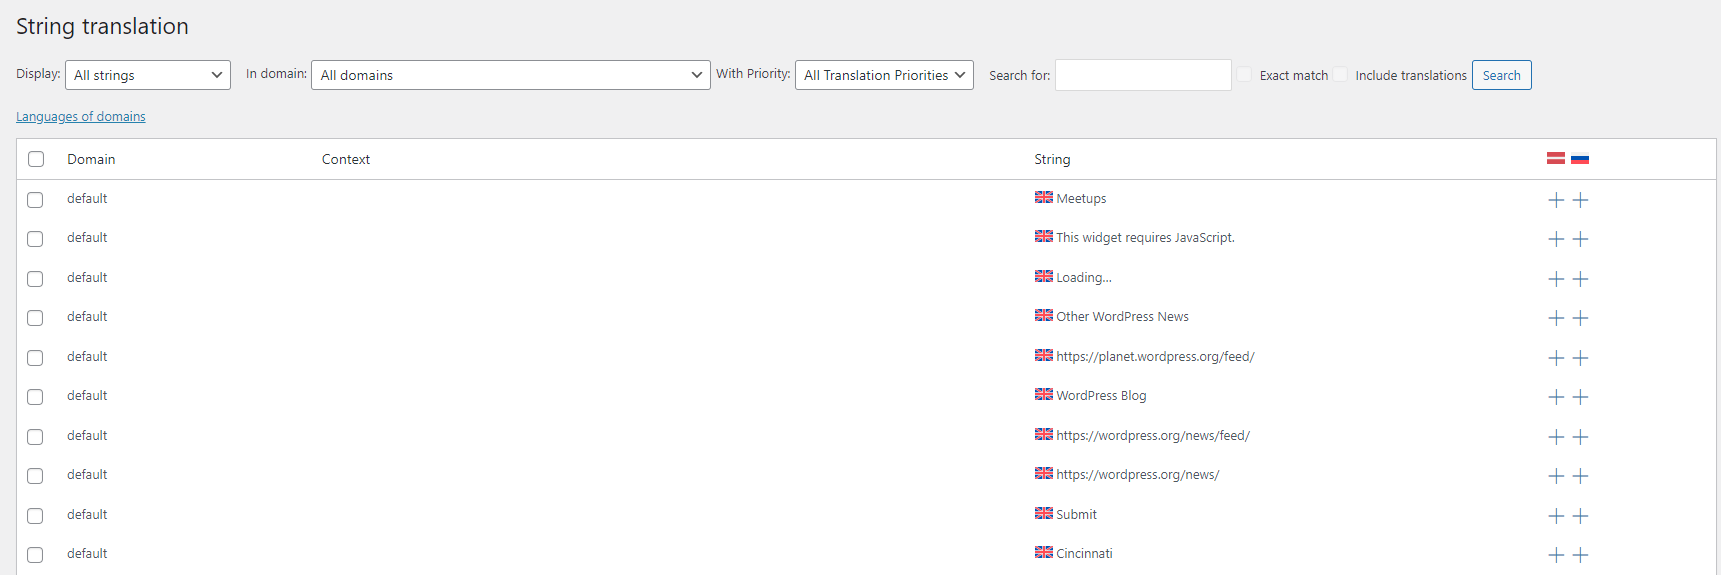Viewport: 1721px width, 575px height.
Task: Open the Languages of domains link
Action: pyautogui.click(x=81, y=117)
